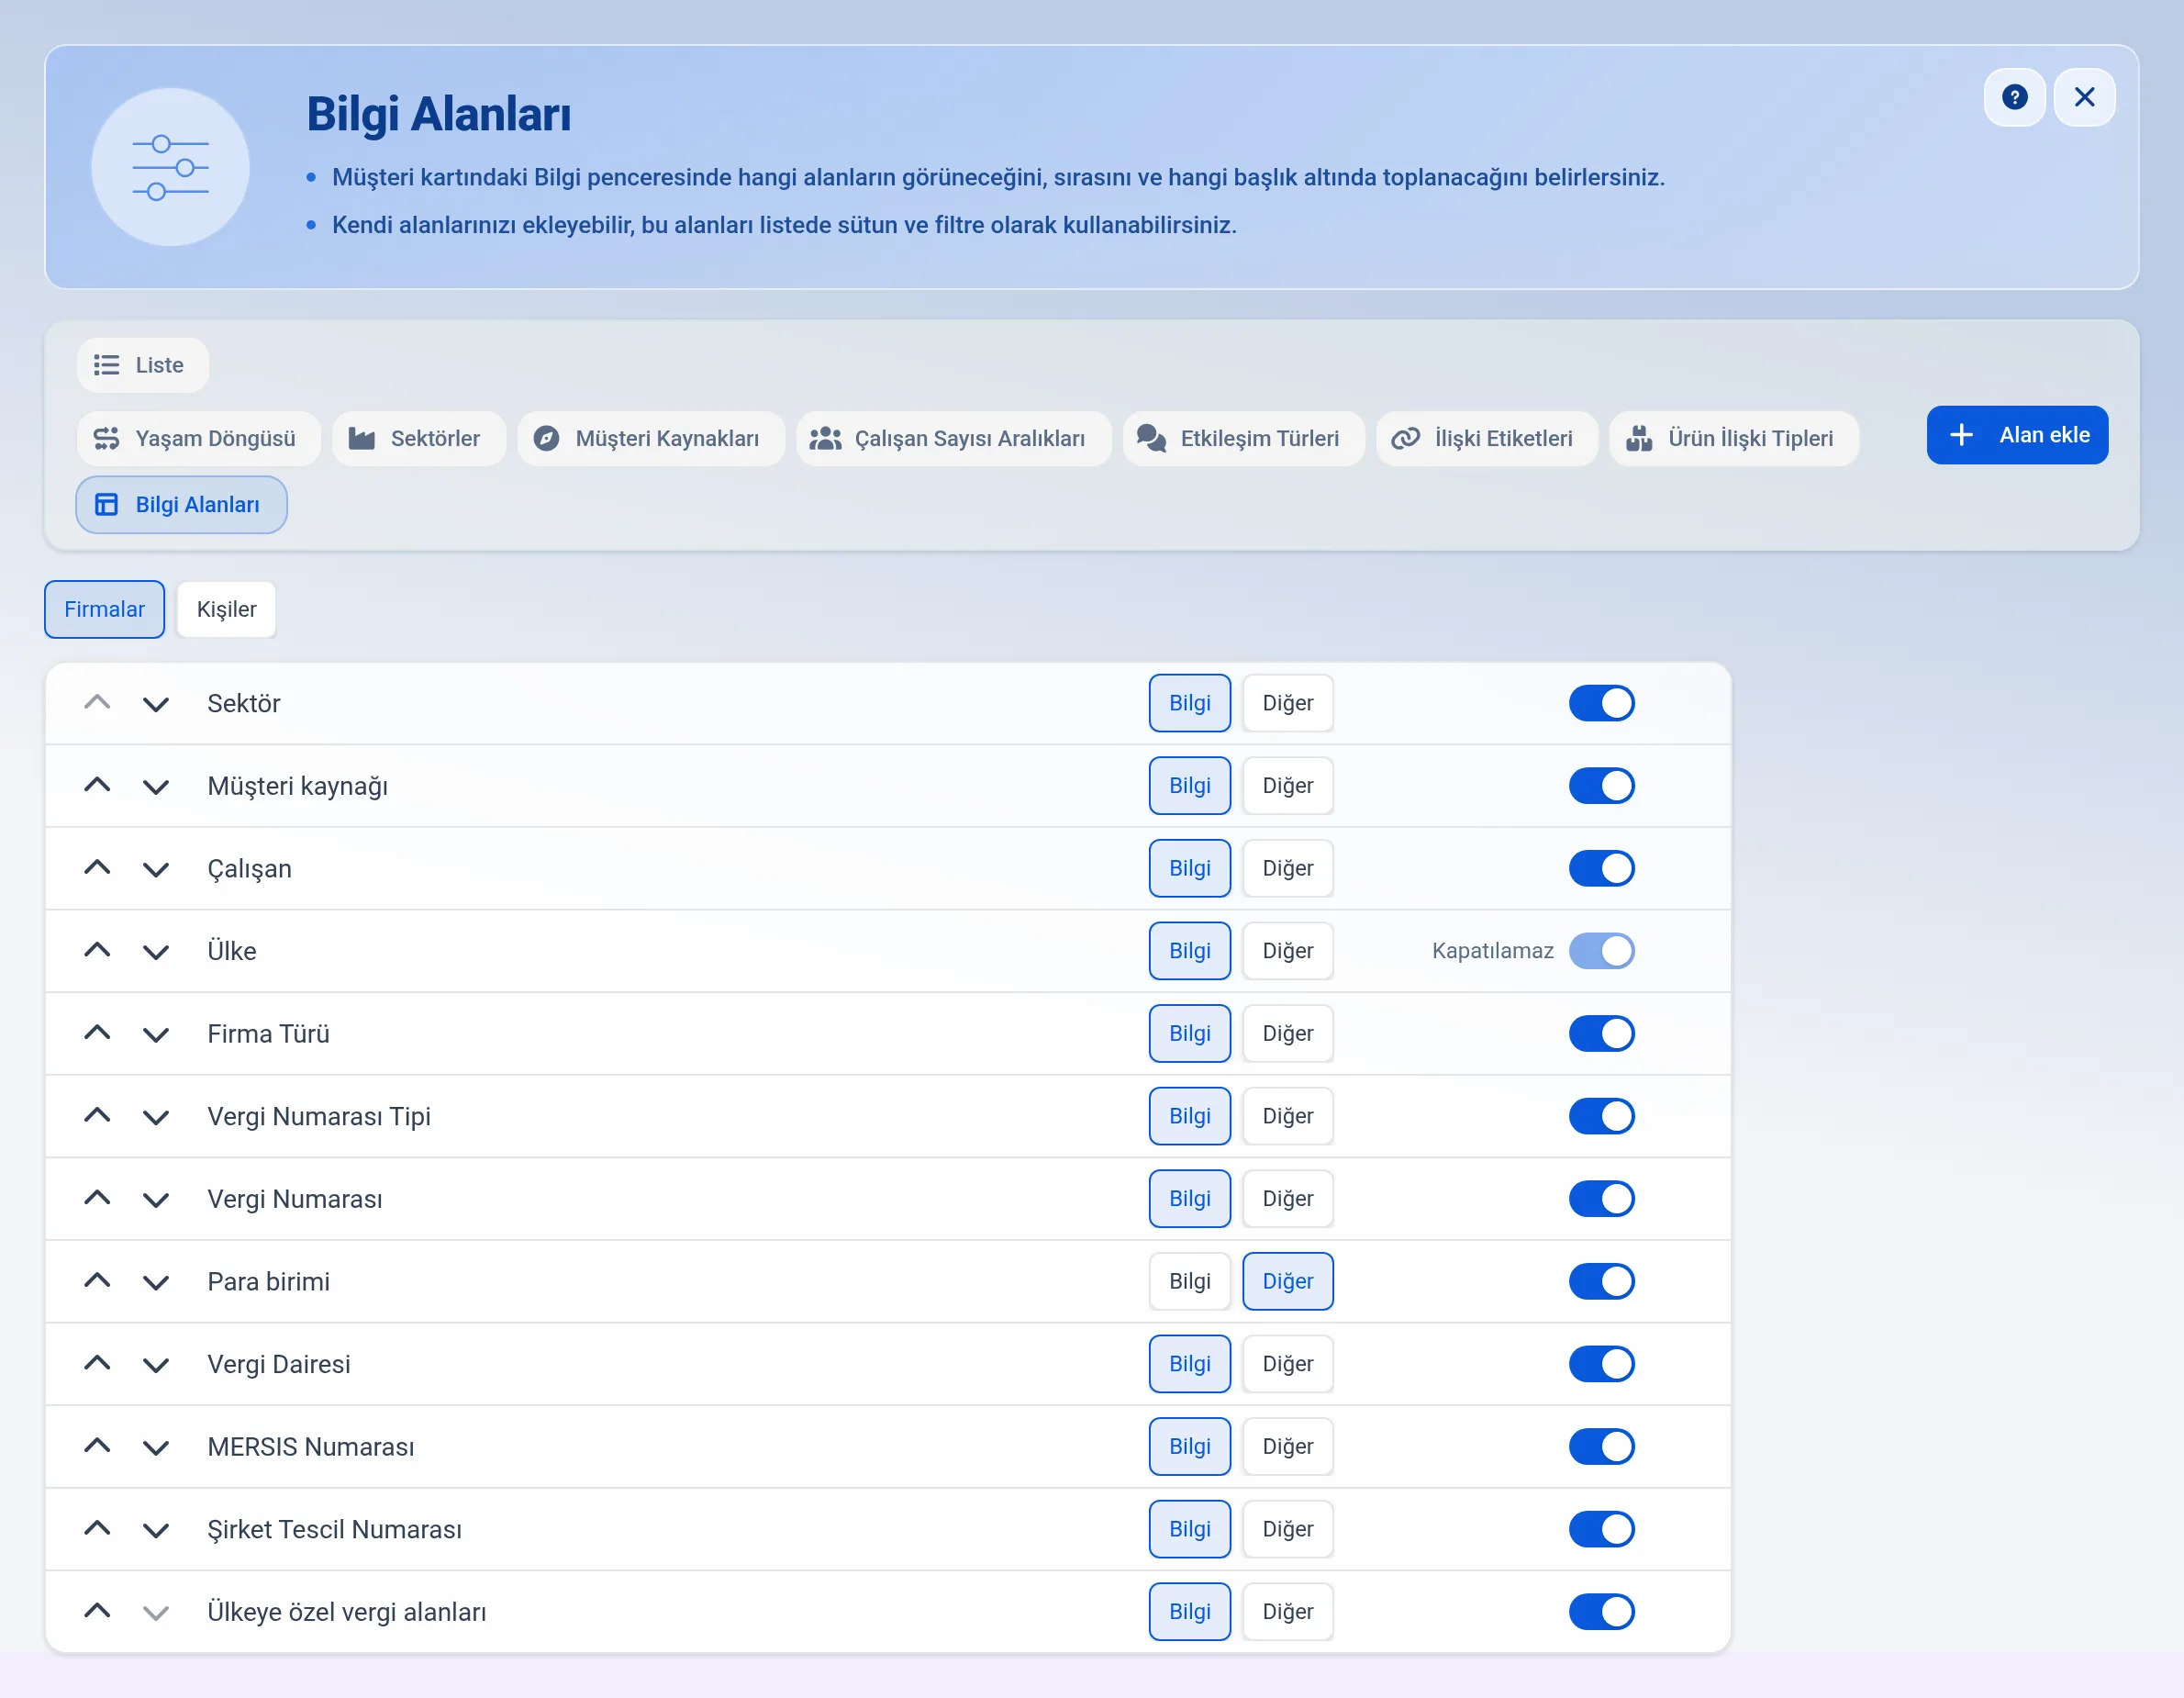
Task: Toggle the Çalışan field visibility
Action: tap(1601, 868)
